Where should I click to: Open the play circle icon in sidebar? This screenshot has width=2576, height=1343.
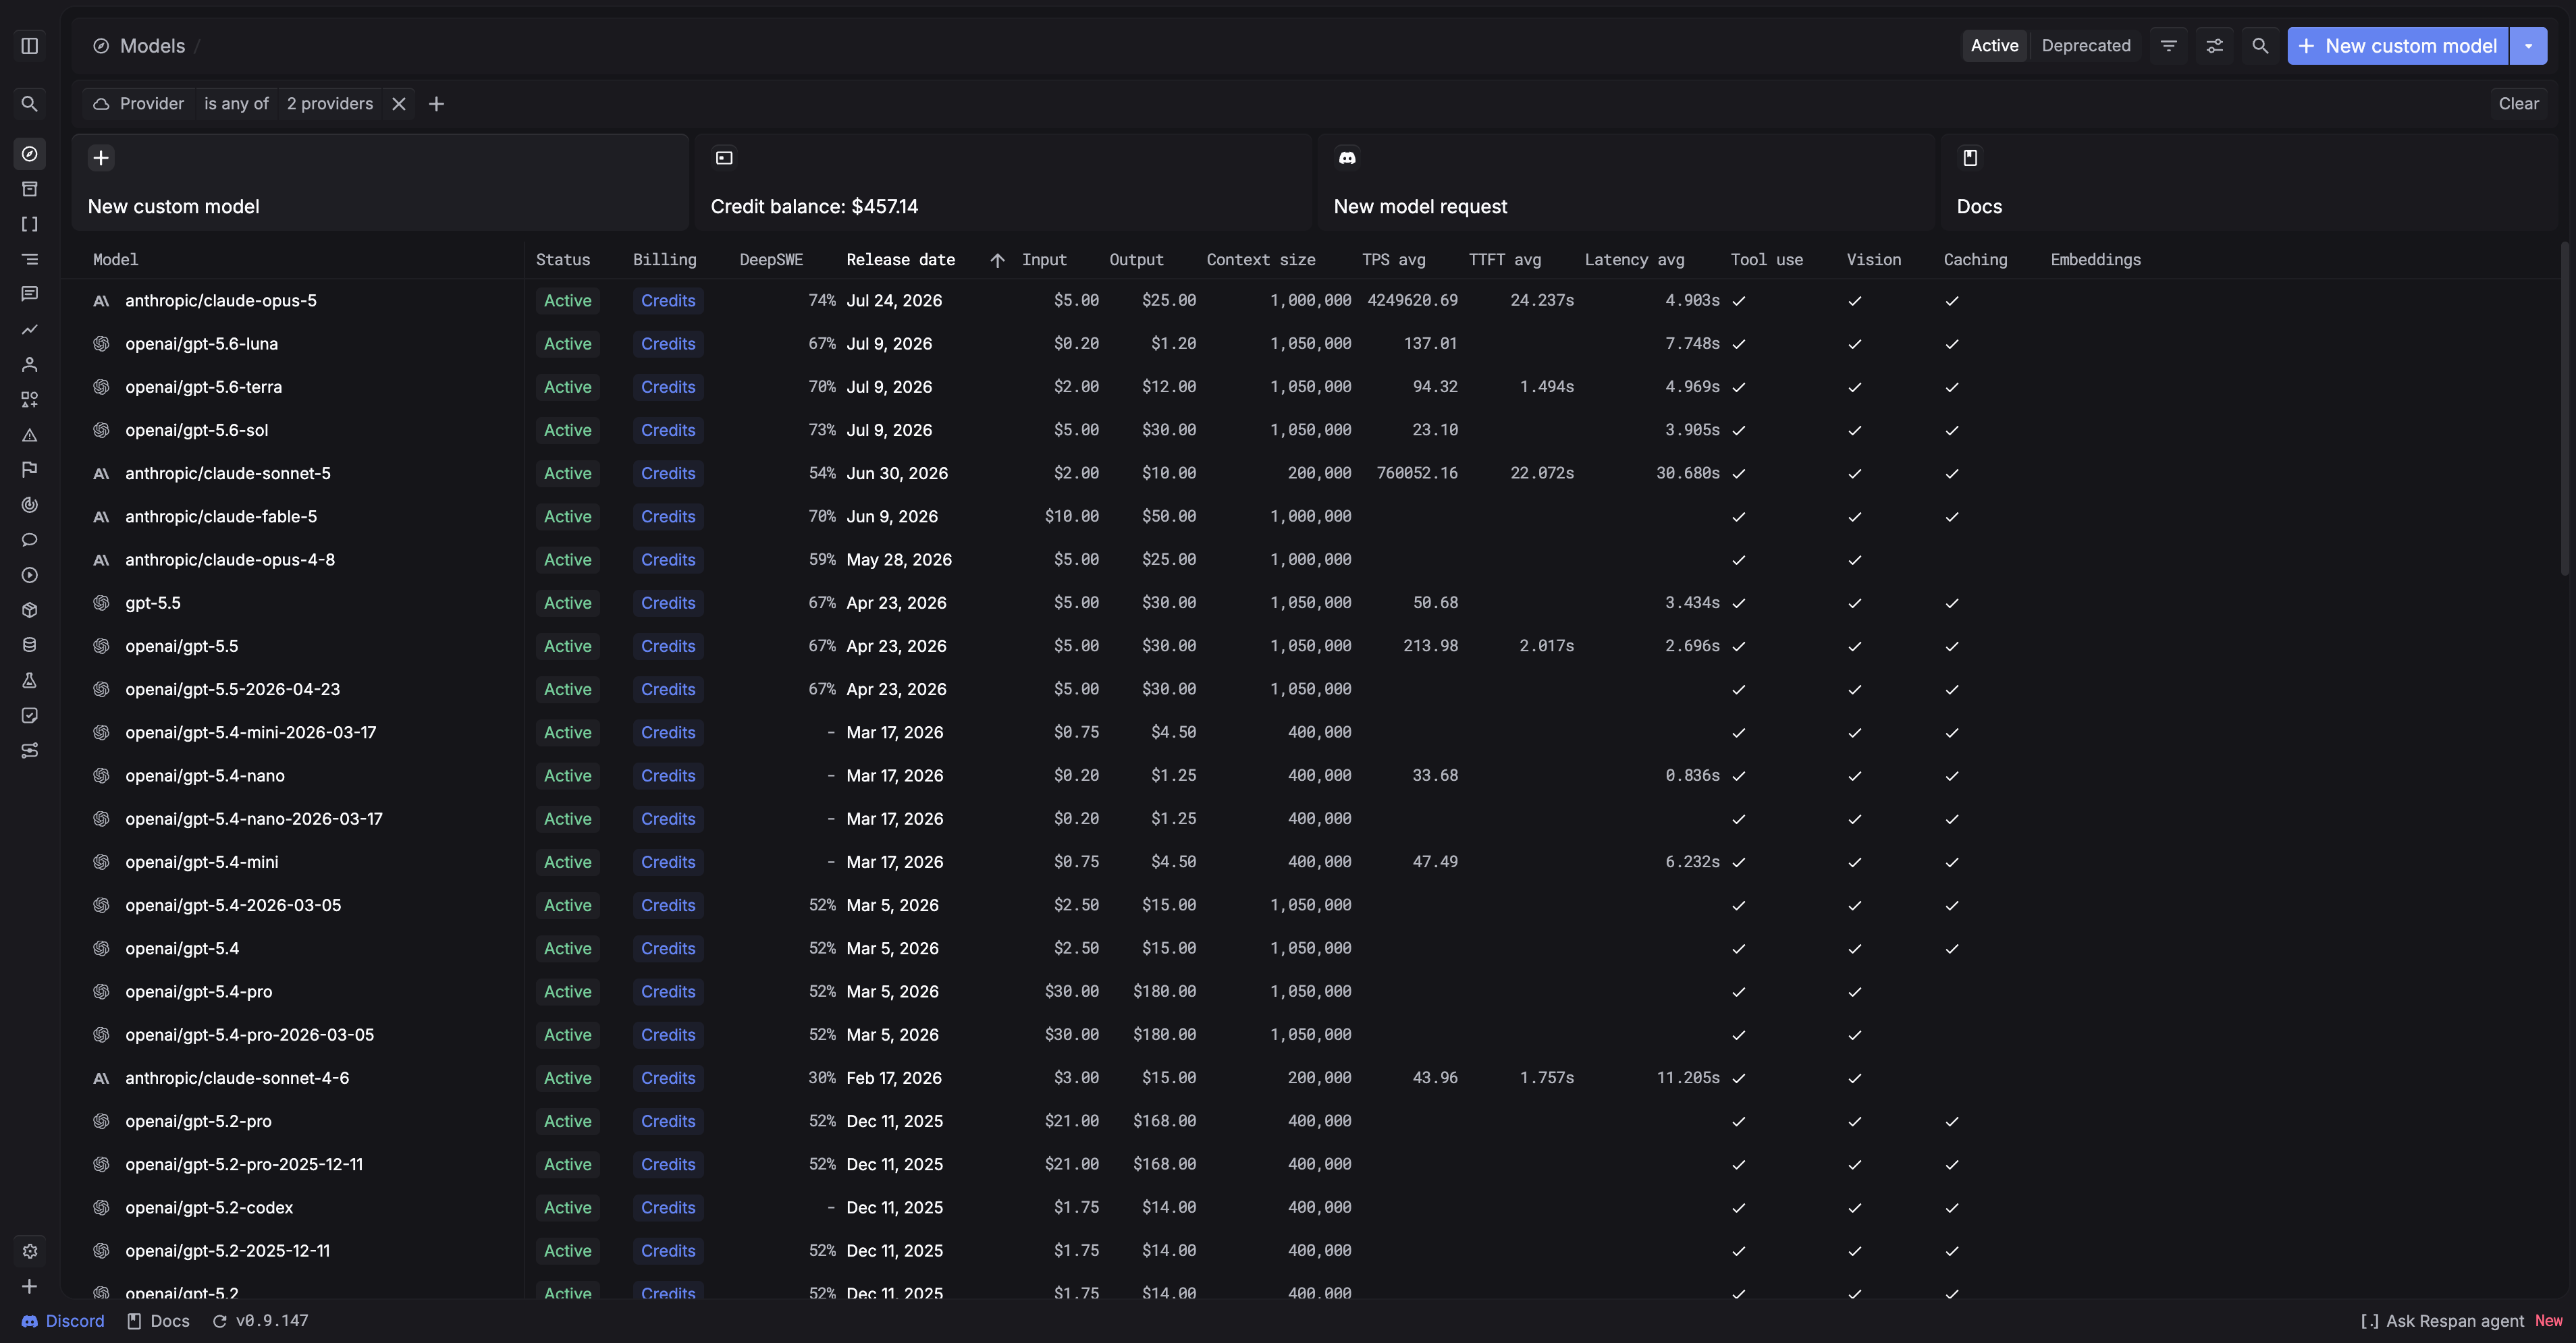30,575
